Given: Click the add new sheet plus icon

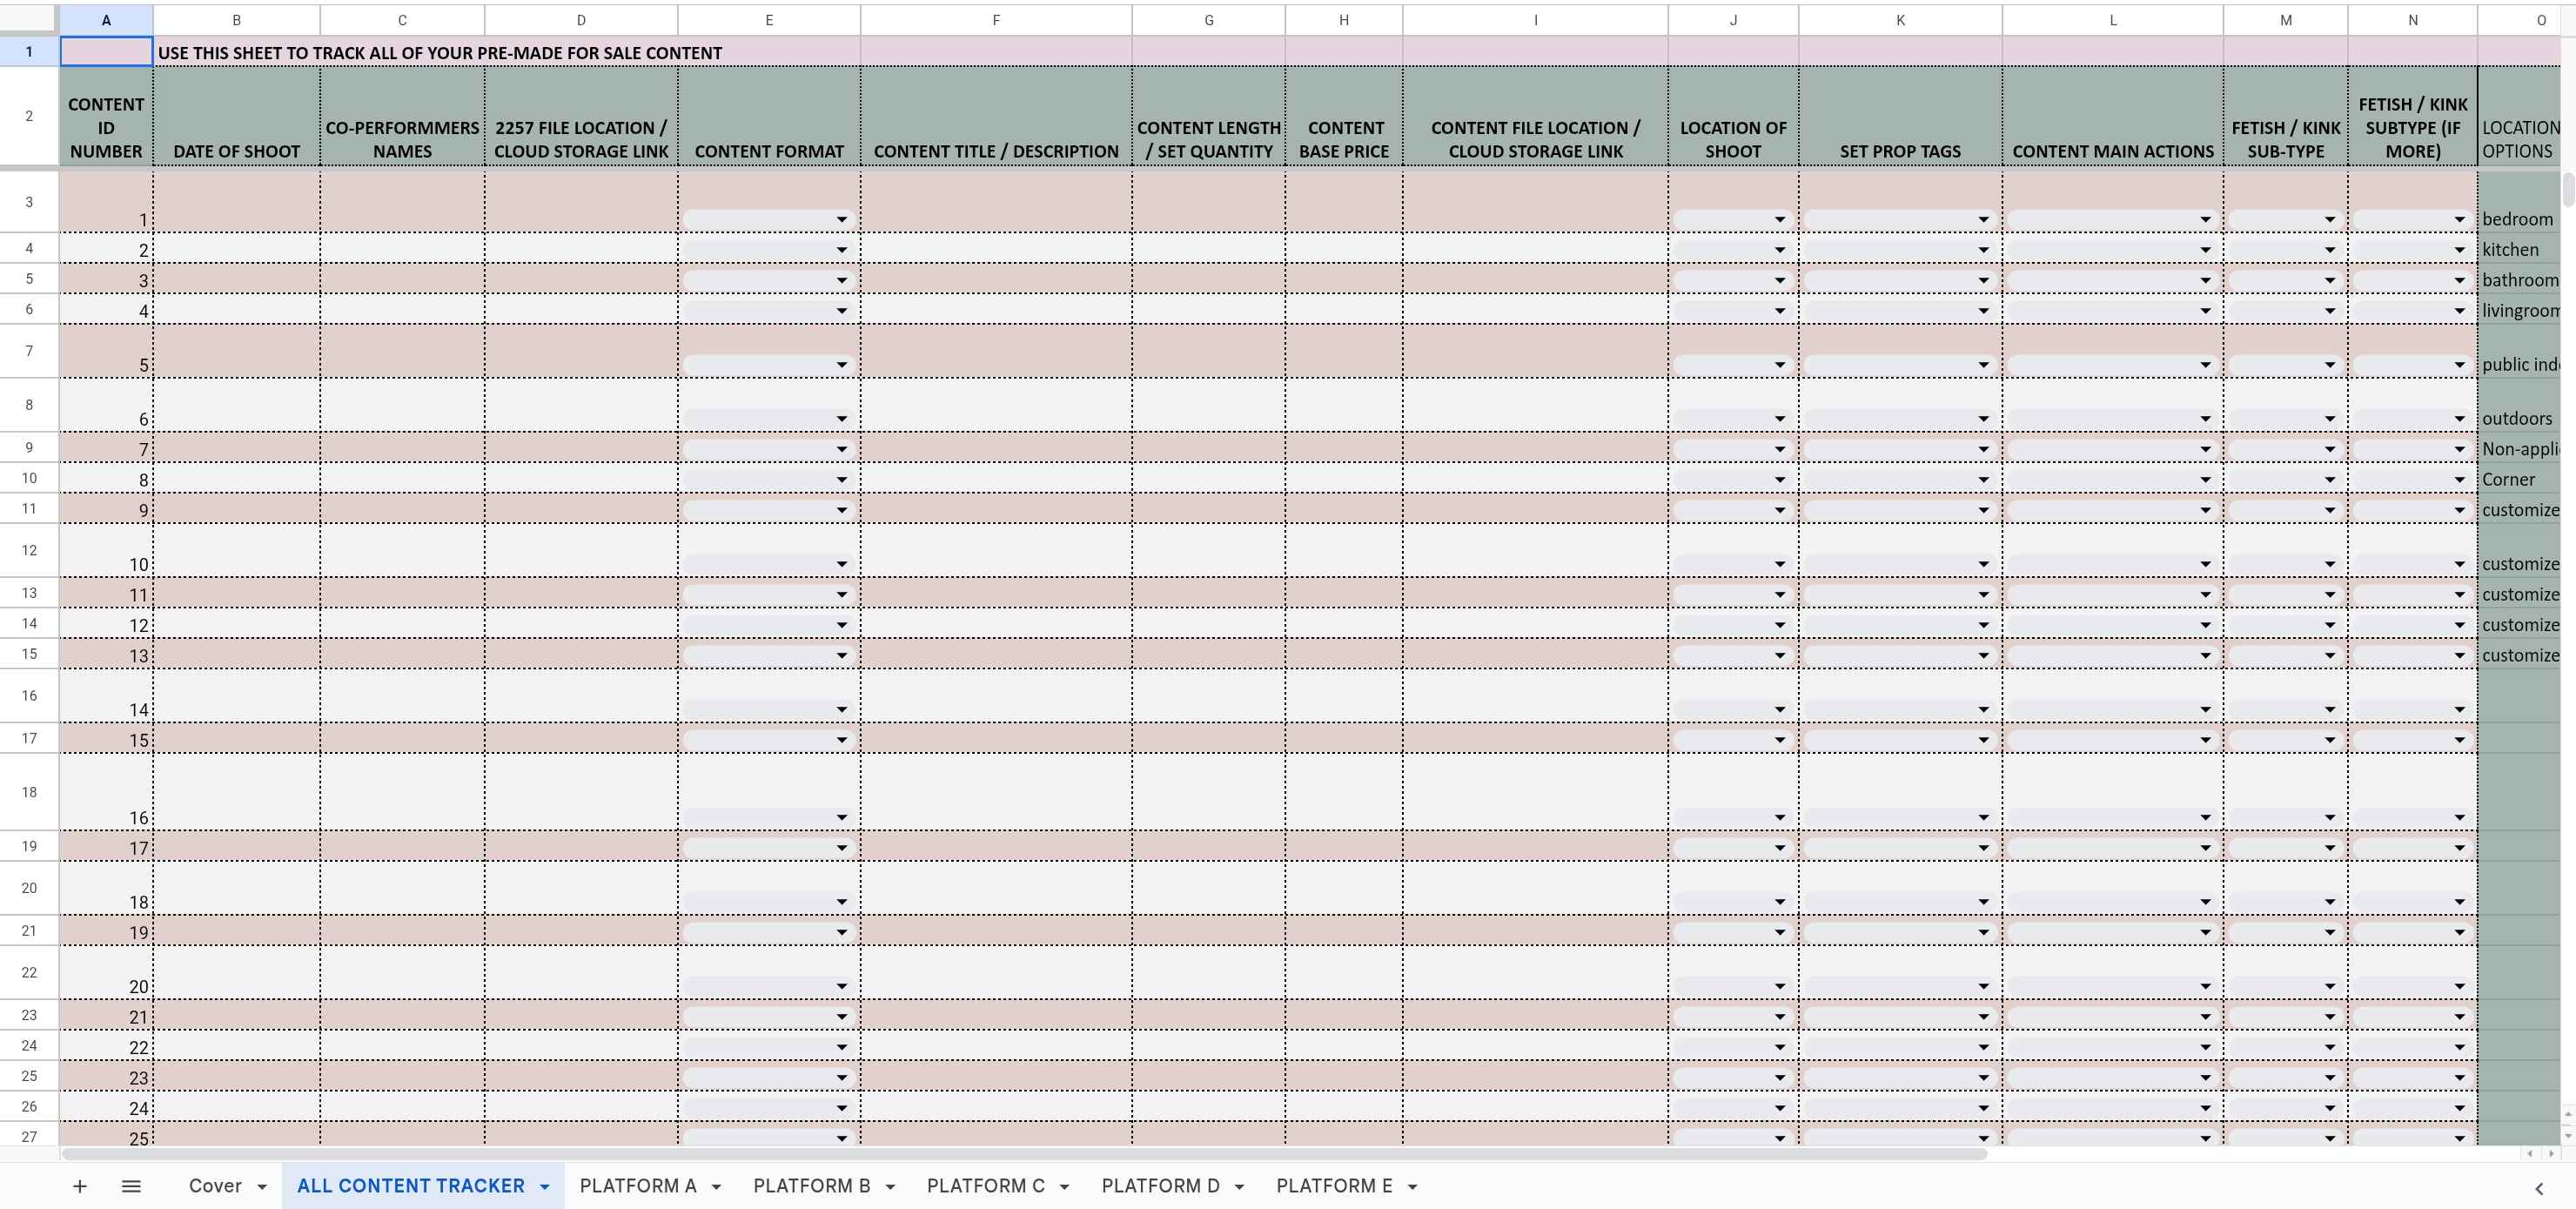Looking at the screenshot, I should [80, 1186].
